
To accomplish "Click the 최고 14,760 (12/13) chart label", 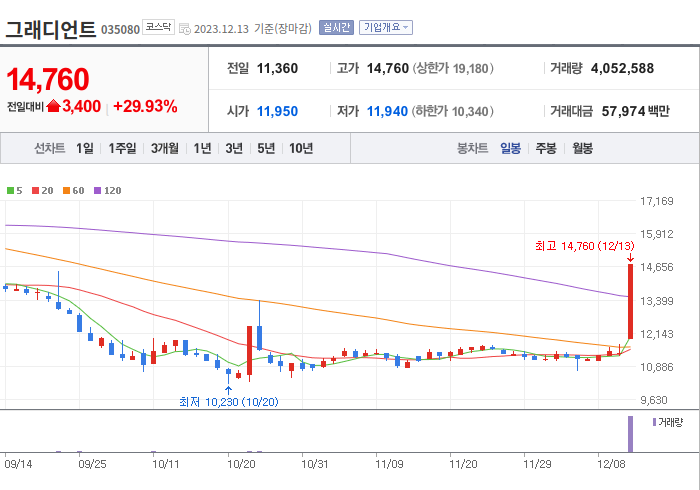I will tap(584, 246).
